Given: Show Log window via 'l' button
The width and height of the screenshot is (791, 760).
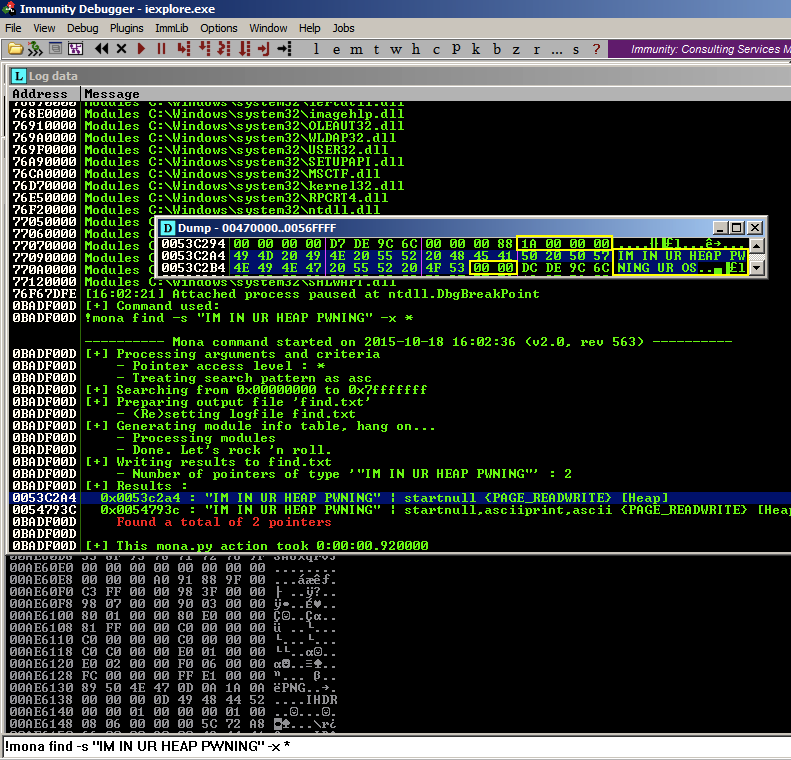Looking at the screenshot, I should point(317,48).
